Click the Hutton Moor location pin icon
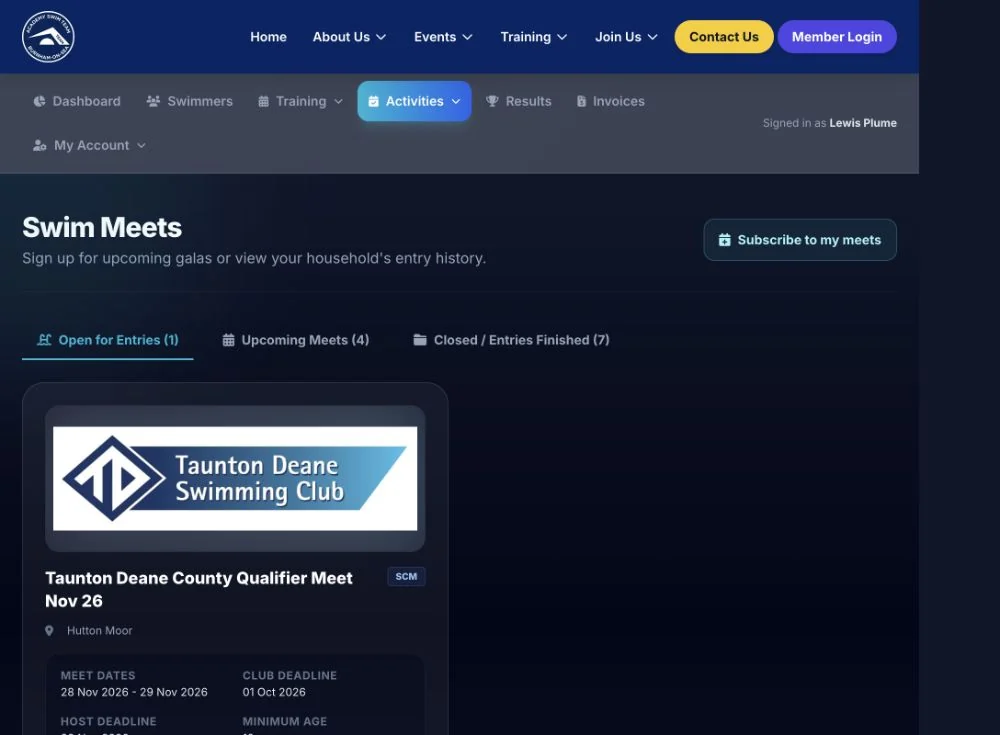This screenshot has width=1000, height=735. coord(49,630)
